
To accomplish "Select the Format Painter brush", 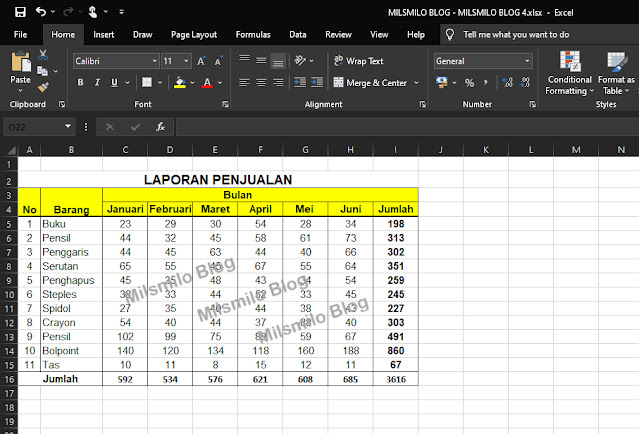I will (43, 87).
